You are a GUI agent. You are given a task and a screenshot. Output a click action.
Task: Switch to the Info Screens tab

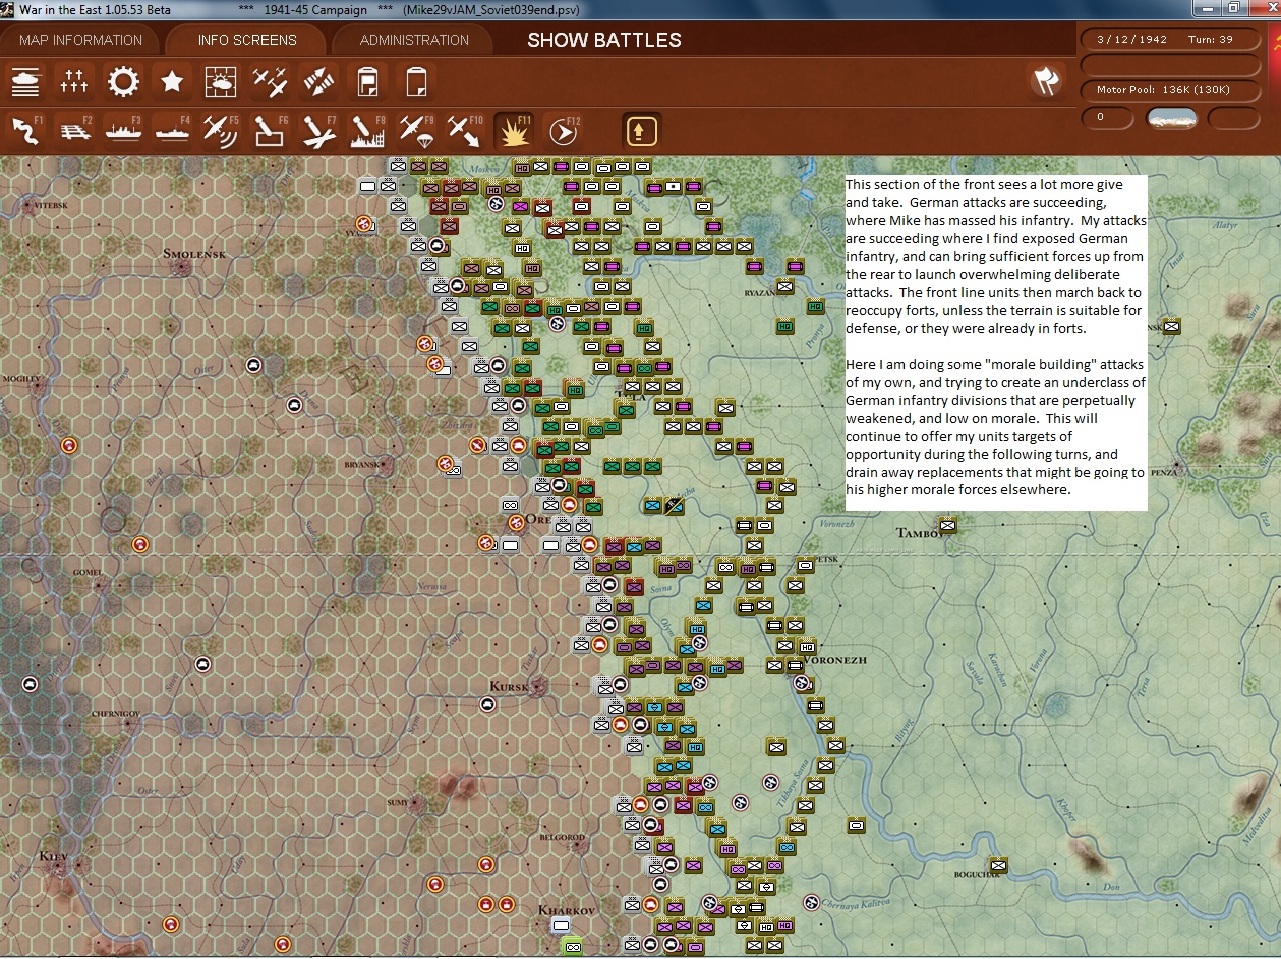[247, 40]
